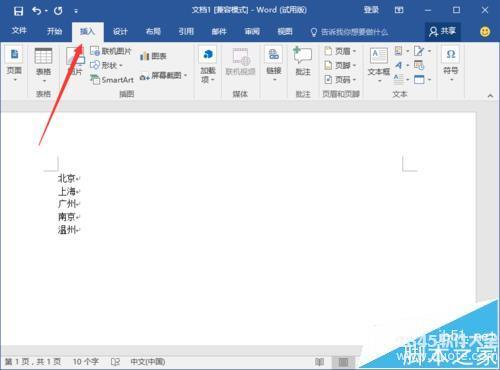Click the text line '上海'
This screenshot has width=500, height=370.
67,191
